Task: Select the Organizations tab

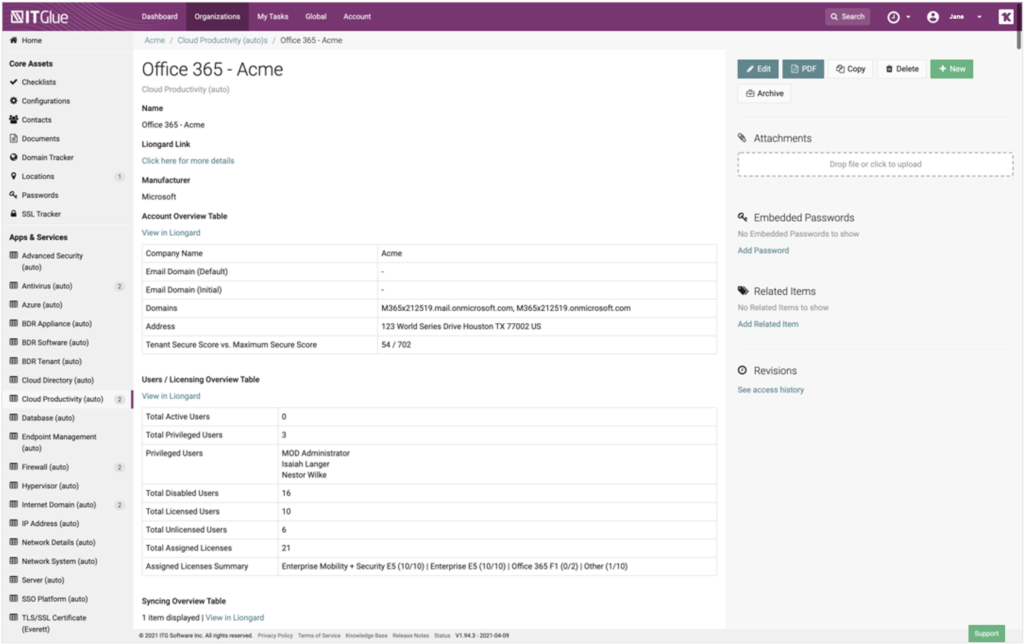Action: point(217,16)
